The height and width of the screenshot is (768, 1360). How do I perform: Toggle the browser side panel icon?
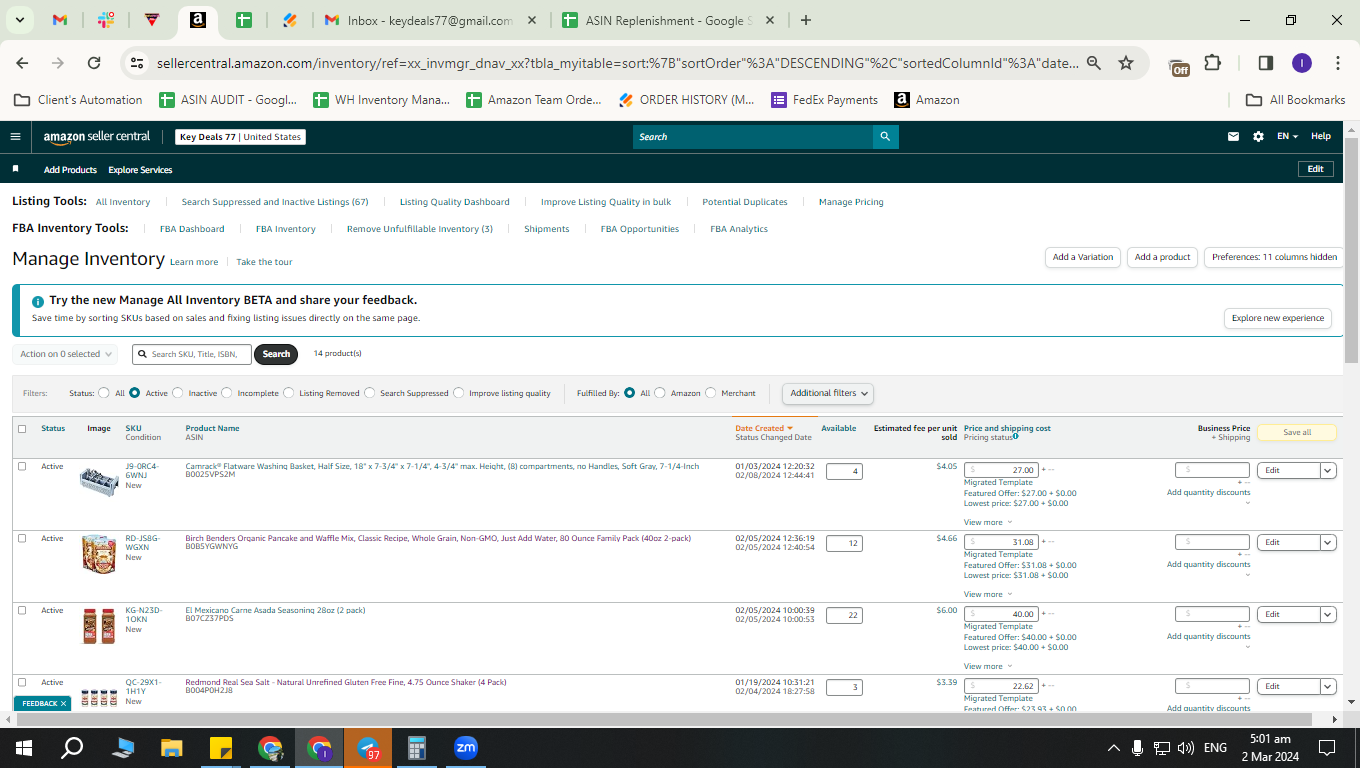[1265, 63]
